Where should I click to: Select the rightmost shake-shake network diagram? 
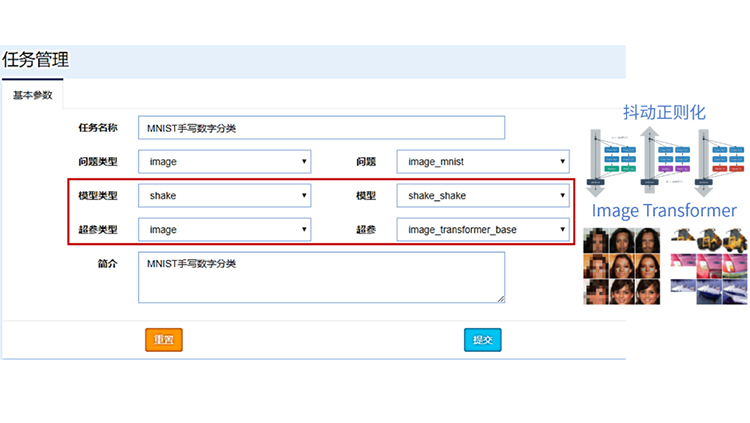(x=724, y=158)
